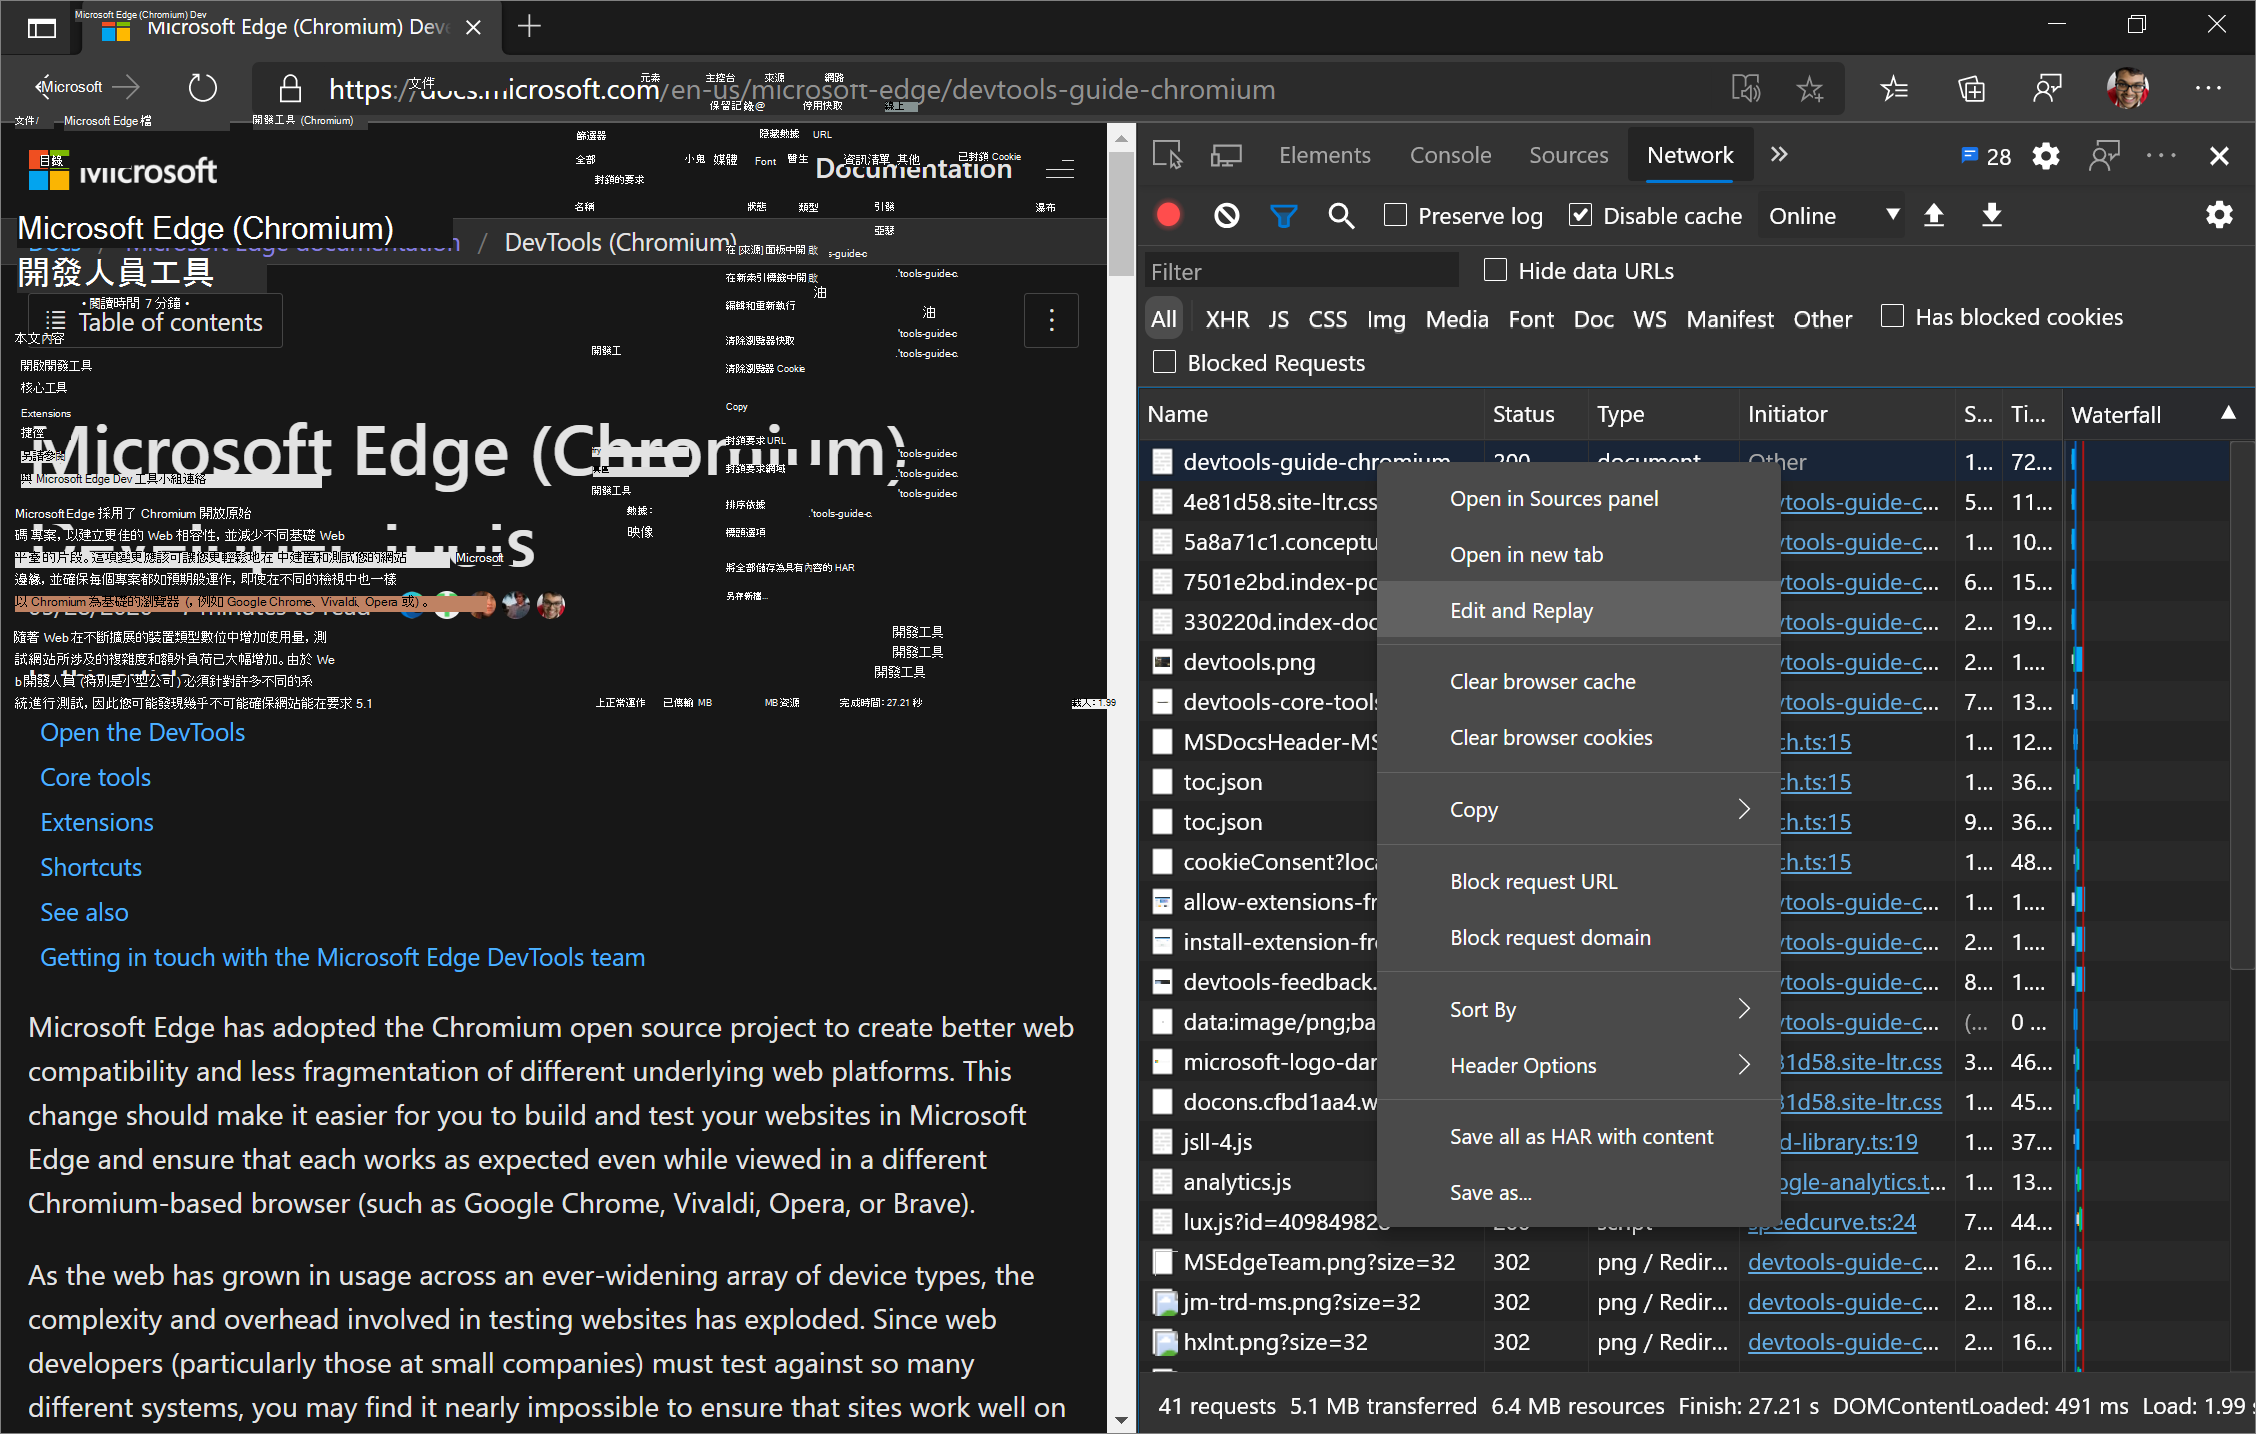Click the import HAR file upload icon
The image size is (2256, 1434).
[x=1934, y=215]
